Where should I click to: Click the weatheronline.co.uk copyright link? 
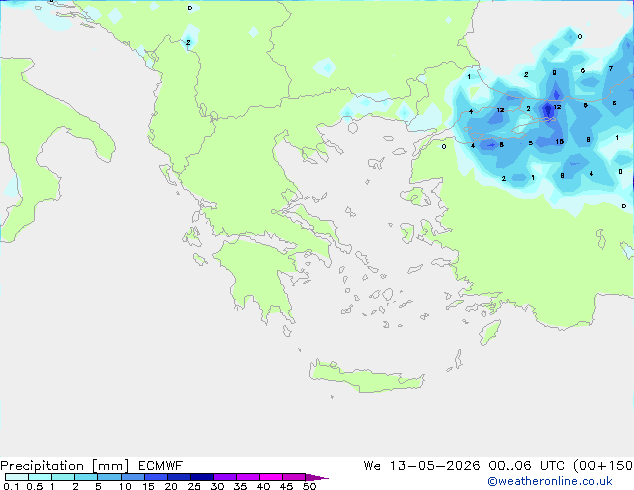click(x=550, y=481)
